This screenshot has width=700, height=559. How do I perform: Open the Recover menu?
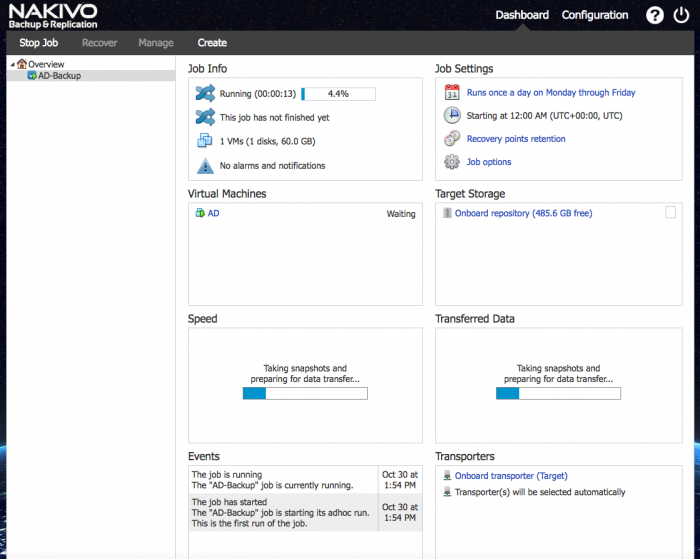click(x=100, y=43)
